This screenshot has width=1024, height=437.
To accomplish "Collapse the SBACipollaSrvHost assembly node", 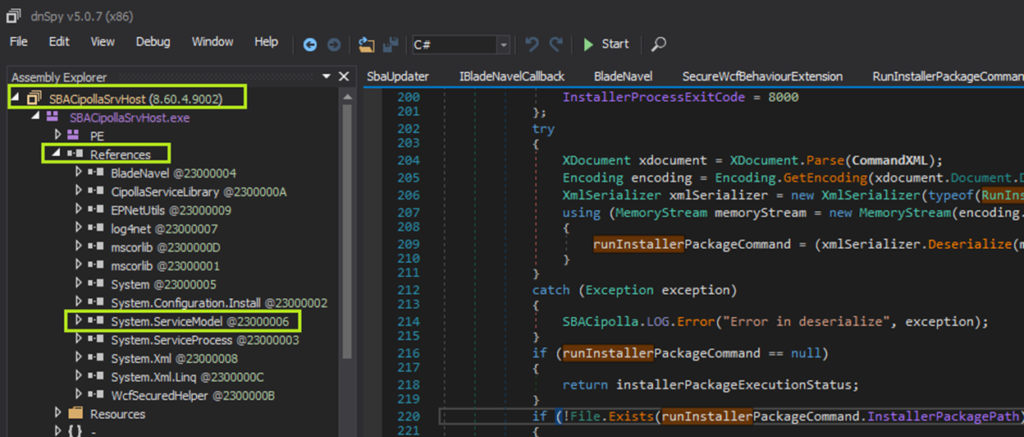I will 15,99.
